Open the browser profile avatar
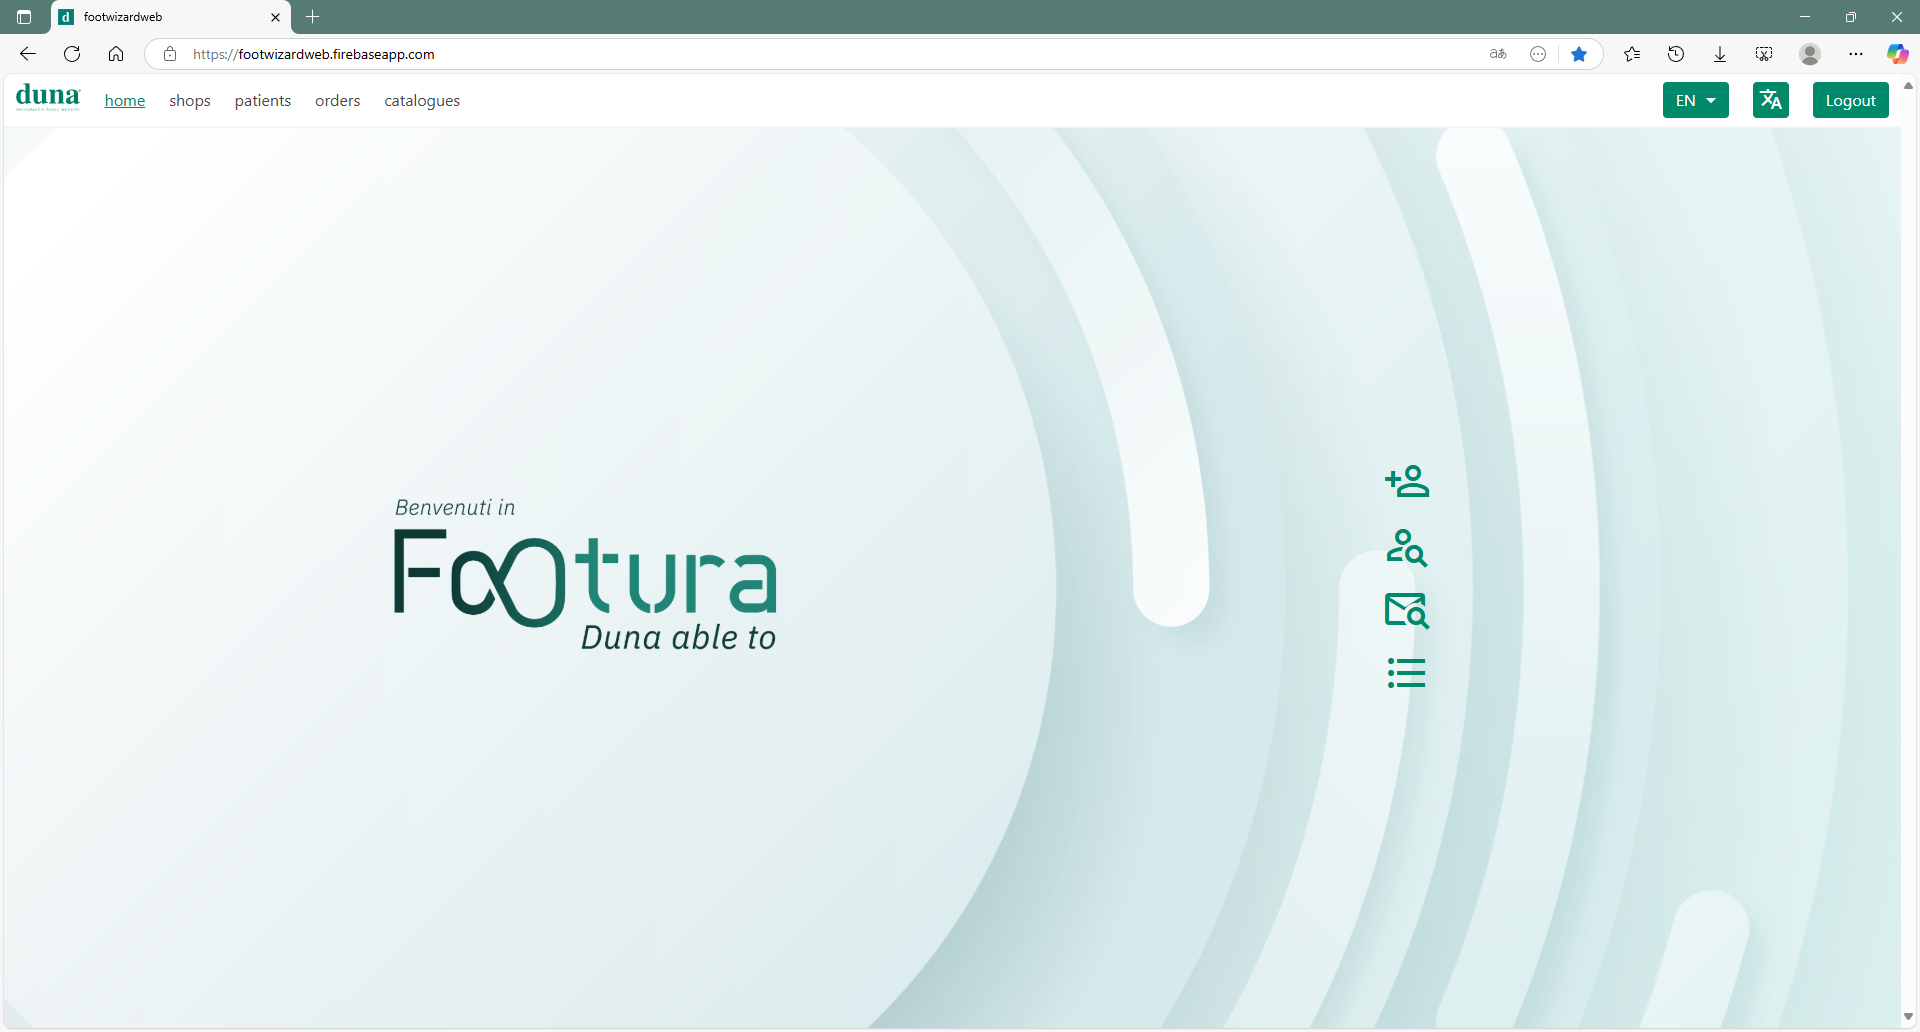1920x1032 pixels. pos(1810,54)
